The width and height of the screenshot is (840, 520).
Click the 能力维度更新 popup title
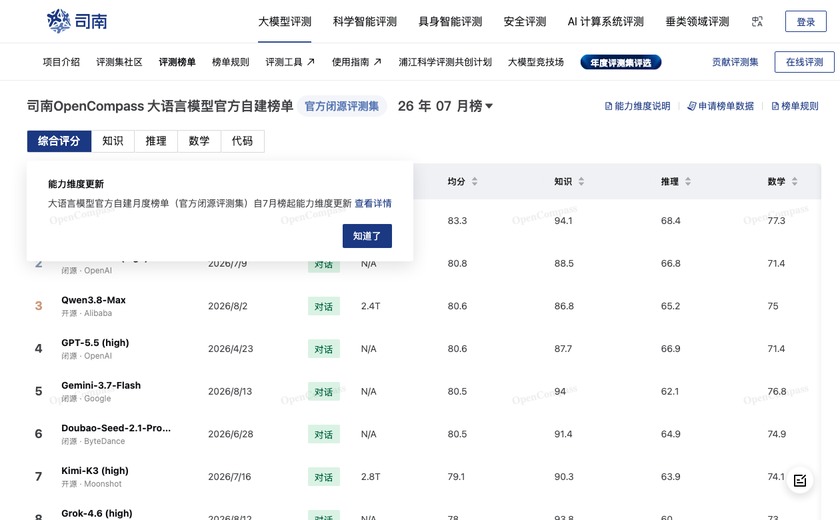tap(76, 184)
